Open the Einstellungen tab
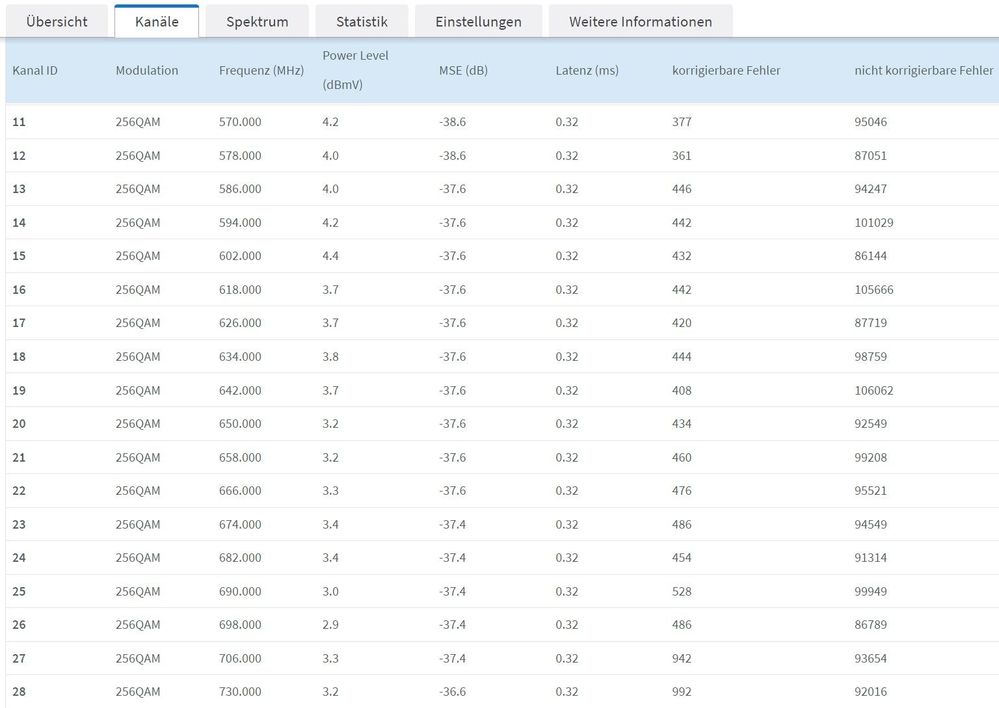 tap(478, 22)
